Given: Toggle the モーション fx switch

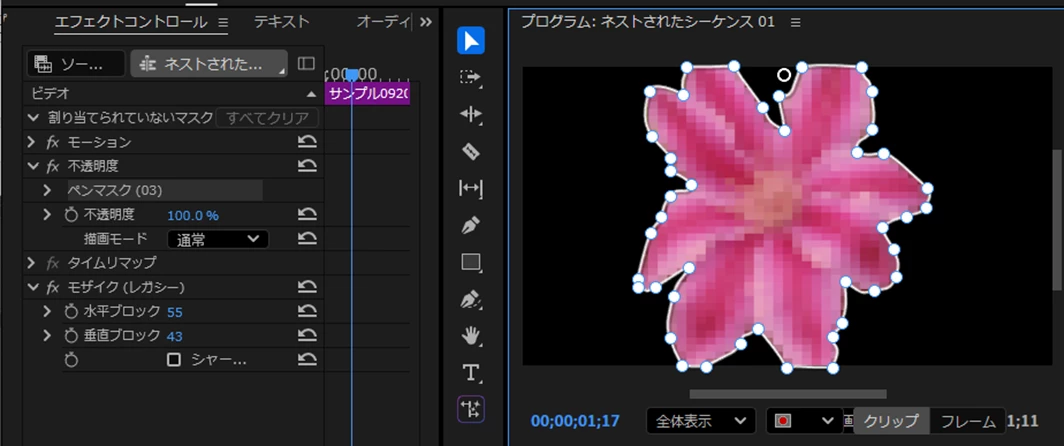Looking at the screenshot, I should 53,143.
